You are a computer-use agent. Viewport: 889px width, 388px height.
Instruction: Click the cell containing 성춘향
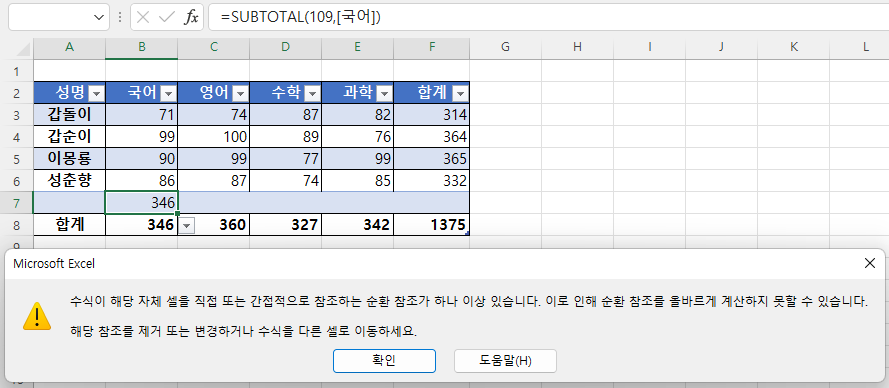69,181
